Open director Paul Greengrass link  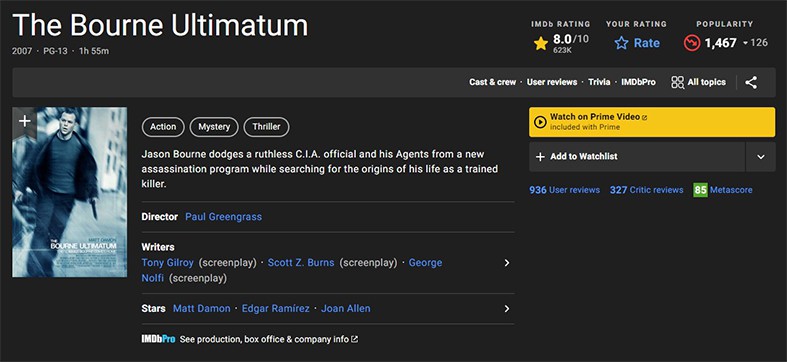(223, 217)
